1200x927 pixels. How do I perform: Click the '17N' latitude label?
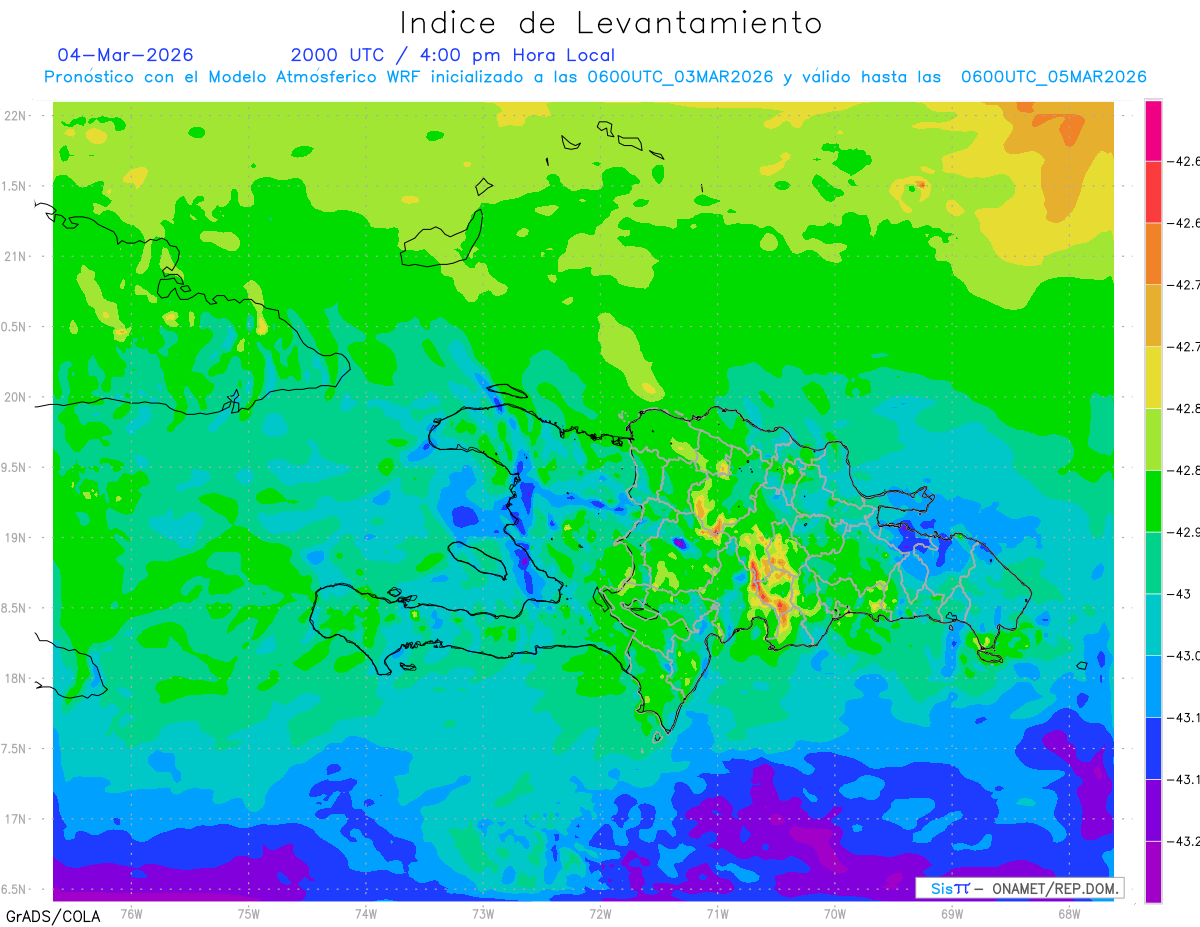16,819
